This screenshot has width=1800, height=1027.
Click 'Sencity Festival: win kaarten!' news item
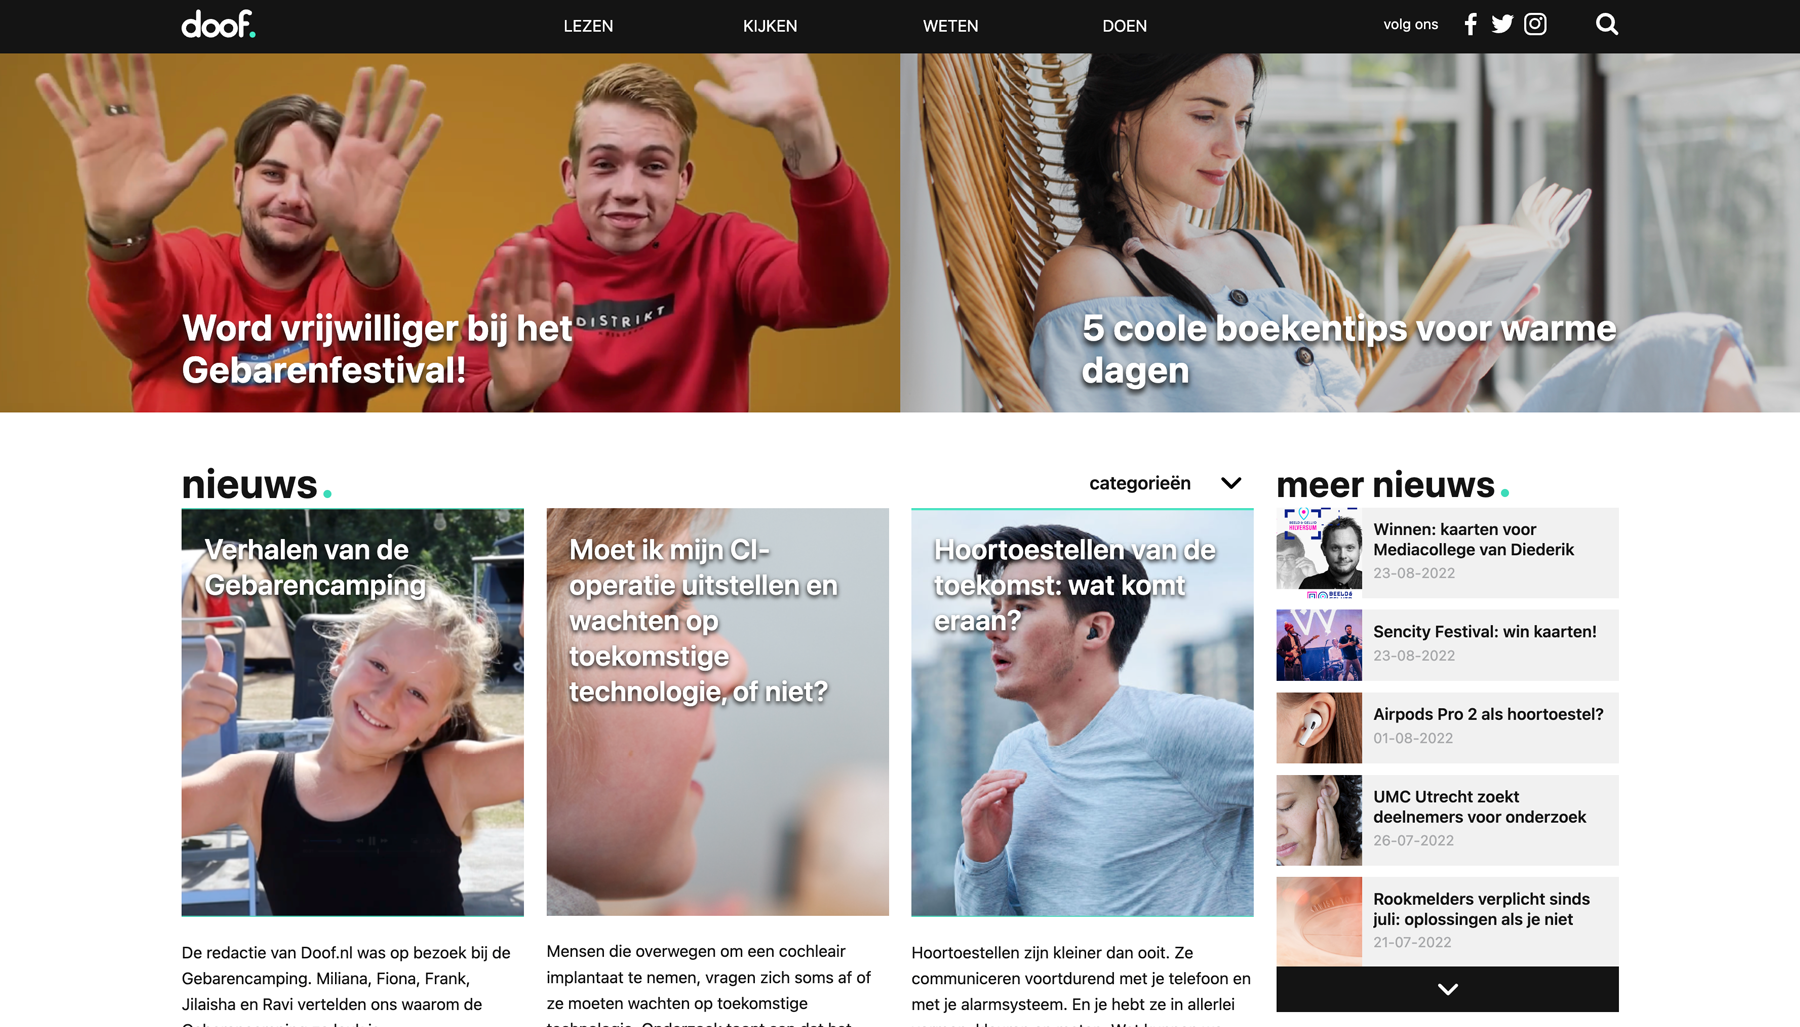tap(1447, 645)
